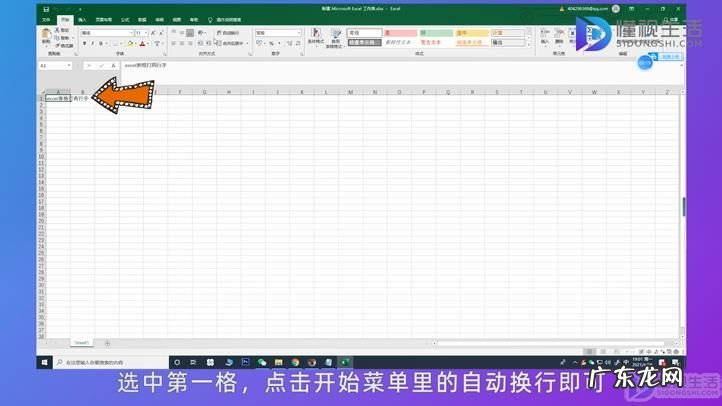Open the View ribbon tab
Screen dimensions: 722x406
[x=177, y=20]
